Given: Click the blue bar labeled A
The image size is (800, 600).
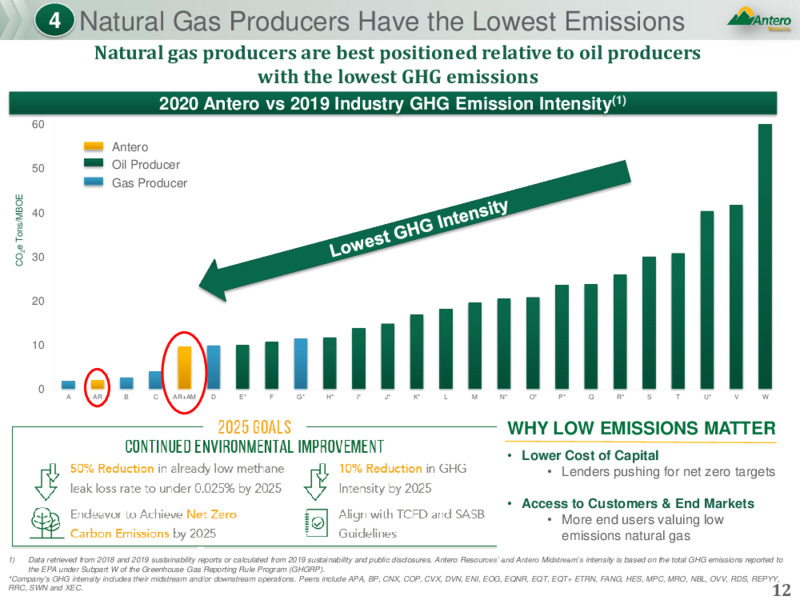Looking at the screenshot, I should click(68, 385).
